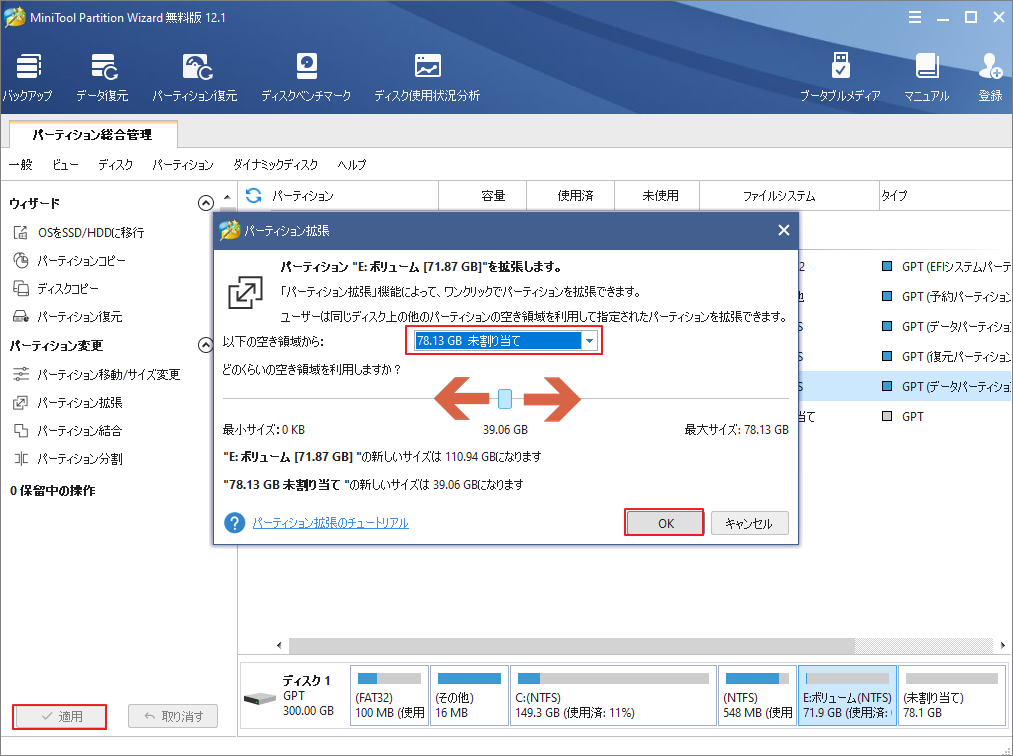
Task: Sort by 使用済 column header
Action: pyautogui.click(x=570, y=196)
